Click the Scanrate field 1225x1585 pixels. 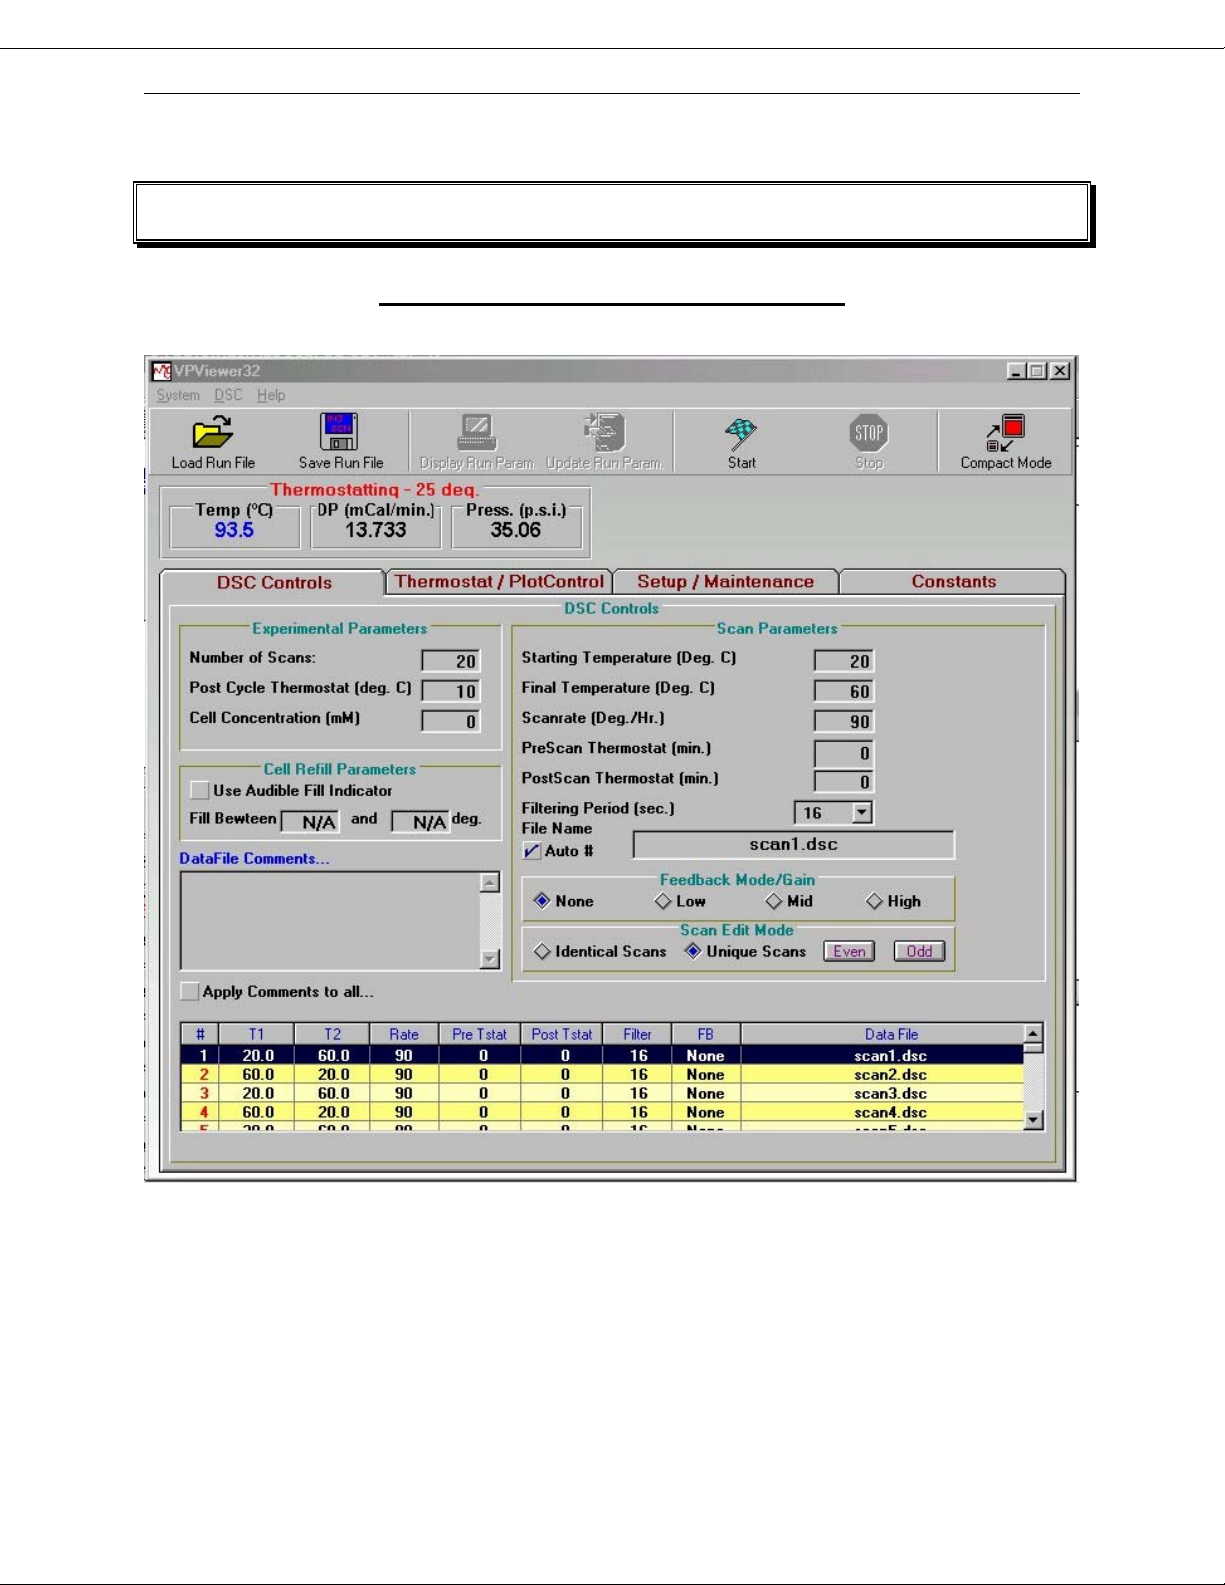(844, 721)
